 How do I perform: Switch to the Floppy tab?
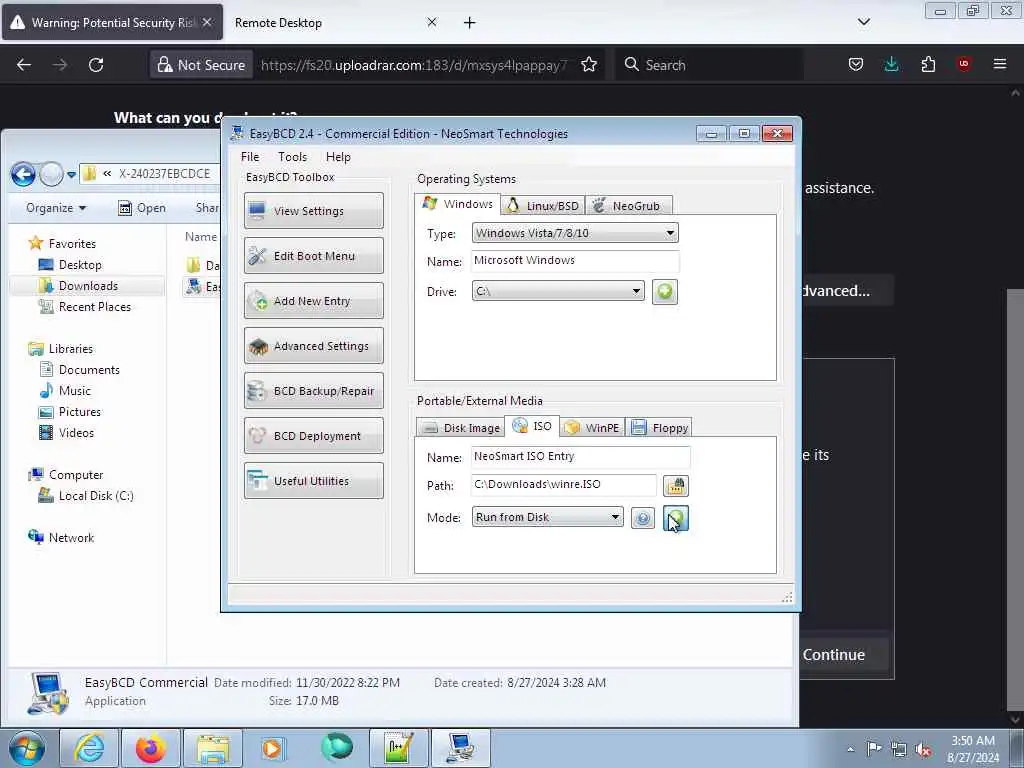click(x=659, y=428)
